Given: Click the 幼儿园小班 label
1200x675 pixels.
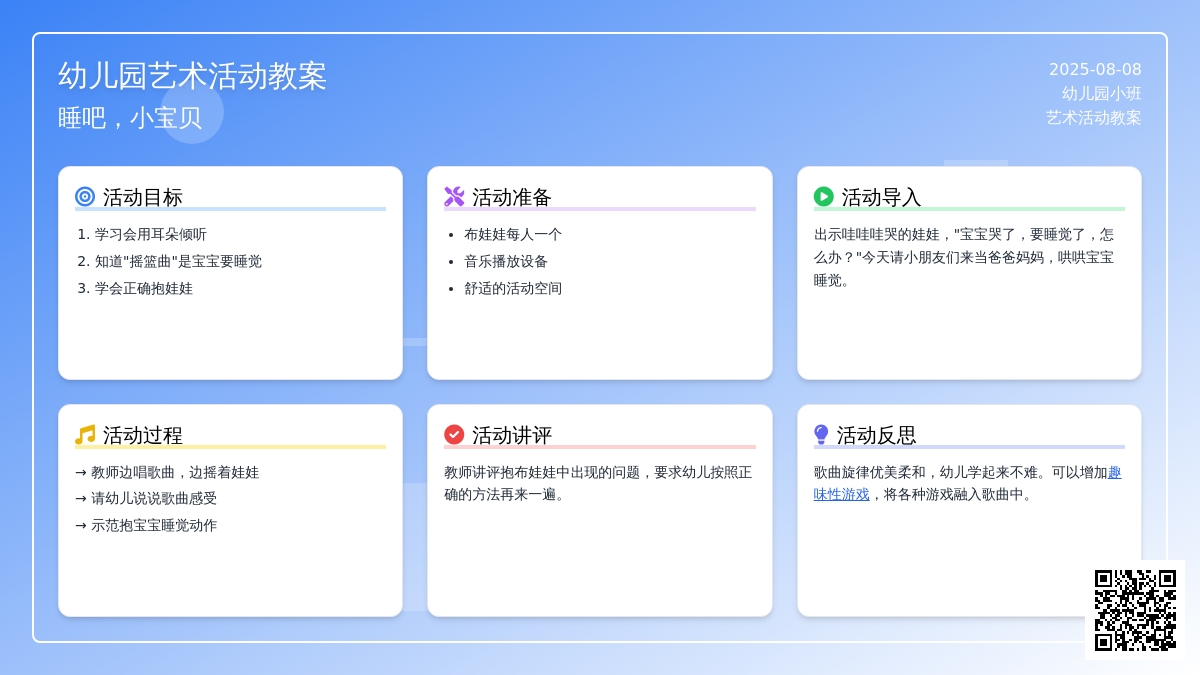Looking at the screenshot, I should 1102,93.
